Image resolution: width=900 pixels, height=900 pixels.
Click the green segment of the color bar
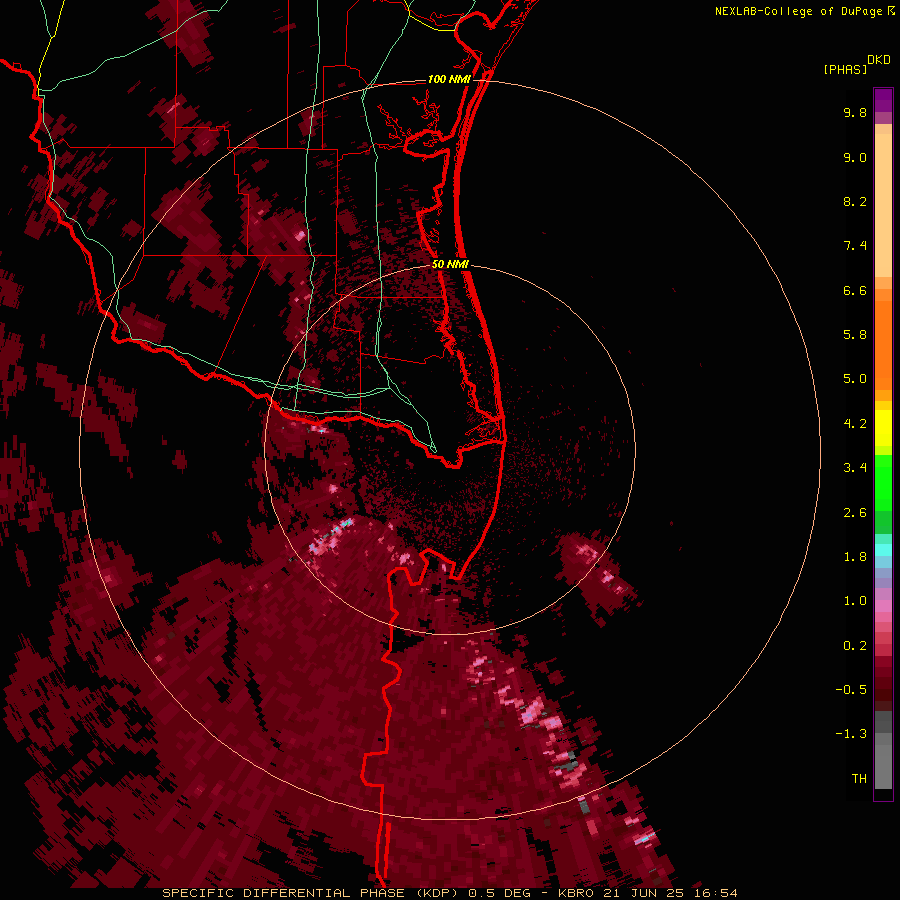click(883, 494)
